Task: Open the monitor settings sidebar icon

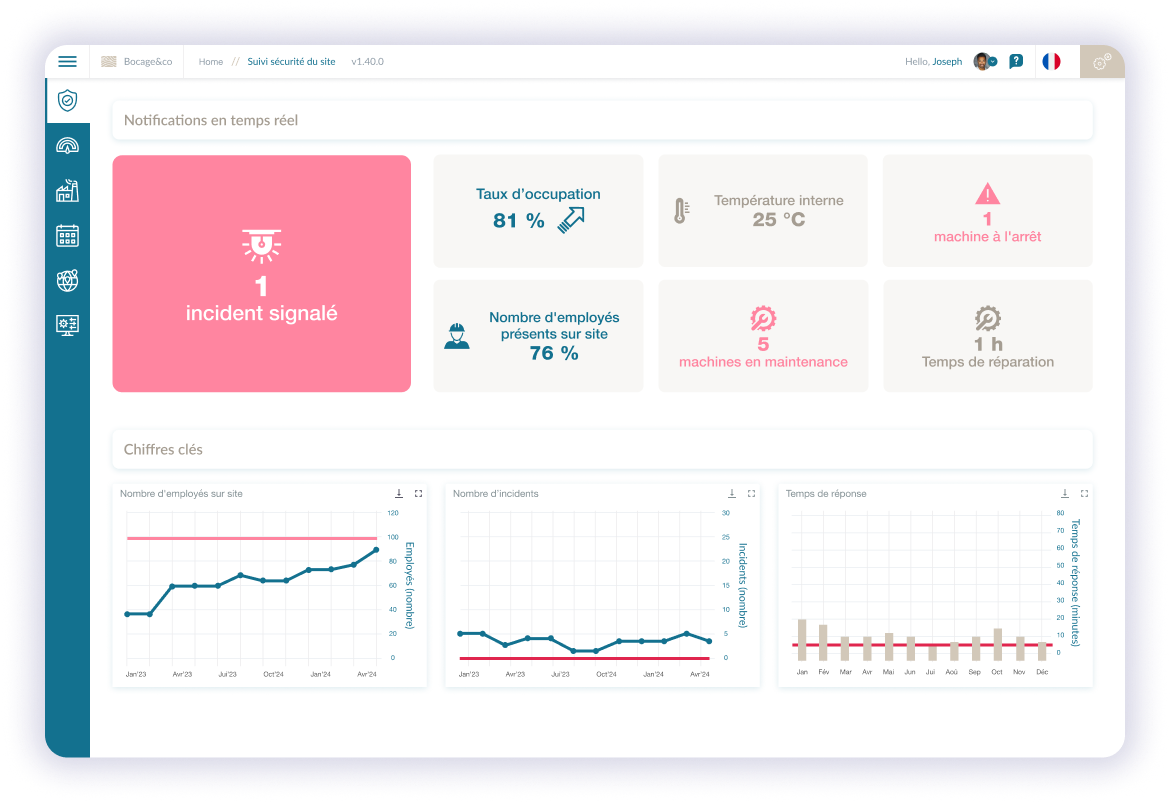Action: pos(67,325)
